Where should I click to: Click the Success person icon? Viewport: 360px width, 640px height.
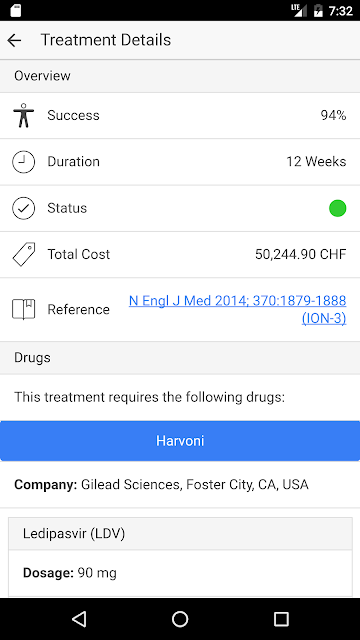tap(24, 116)
